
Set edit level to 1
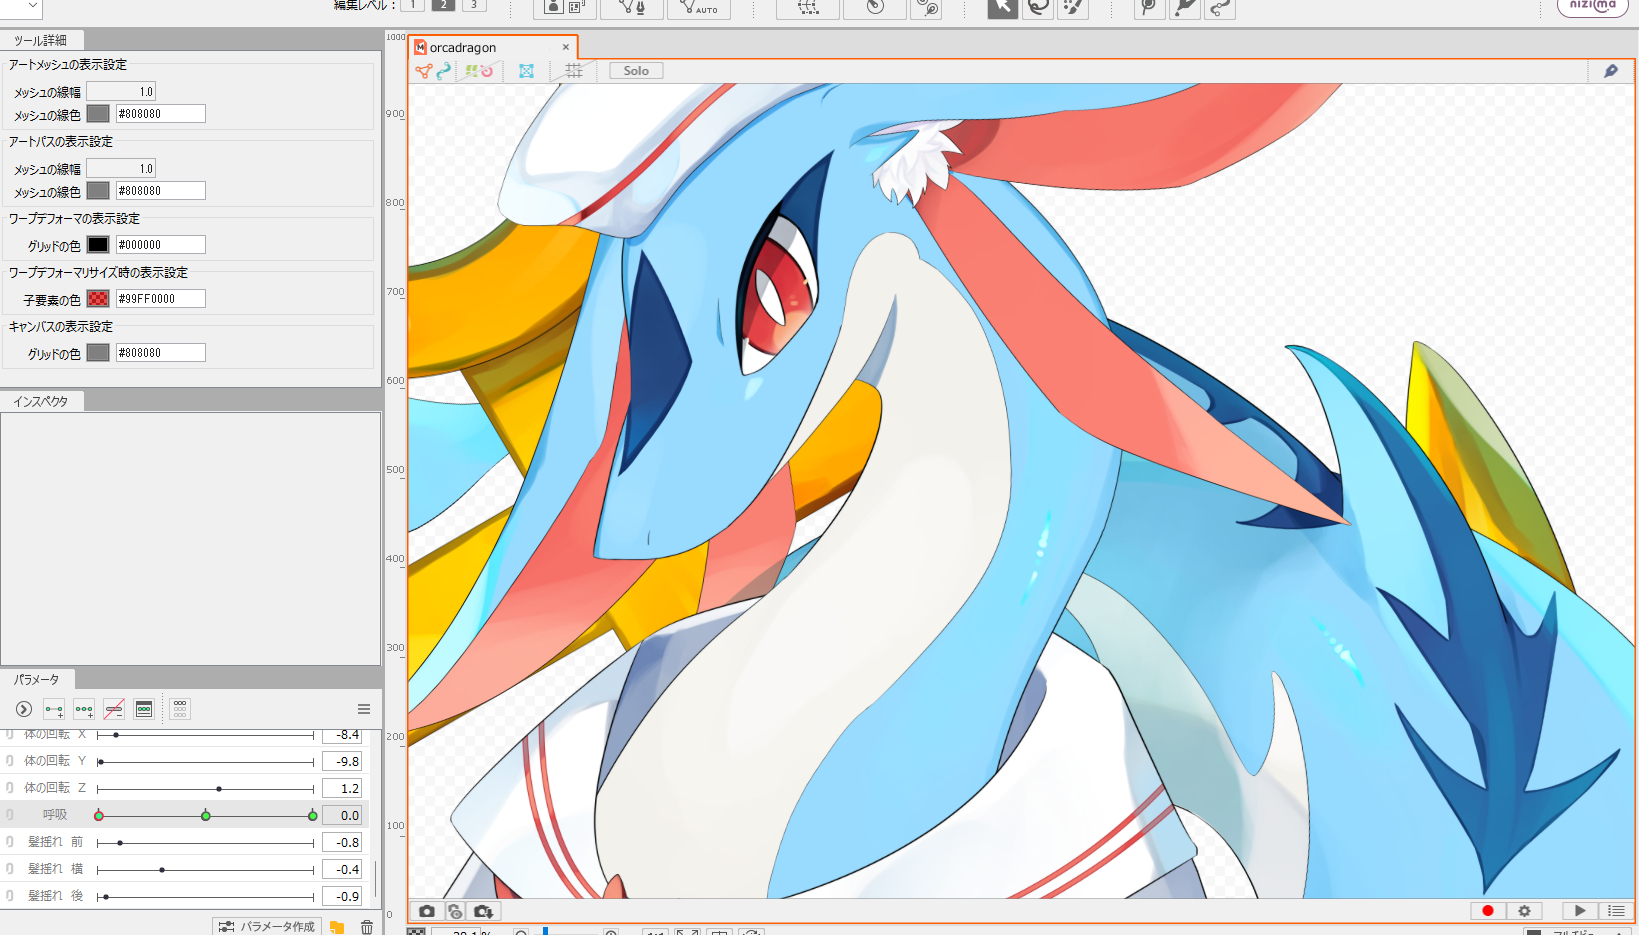(412, 5)
